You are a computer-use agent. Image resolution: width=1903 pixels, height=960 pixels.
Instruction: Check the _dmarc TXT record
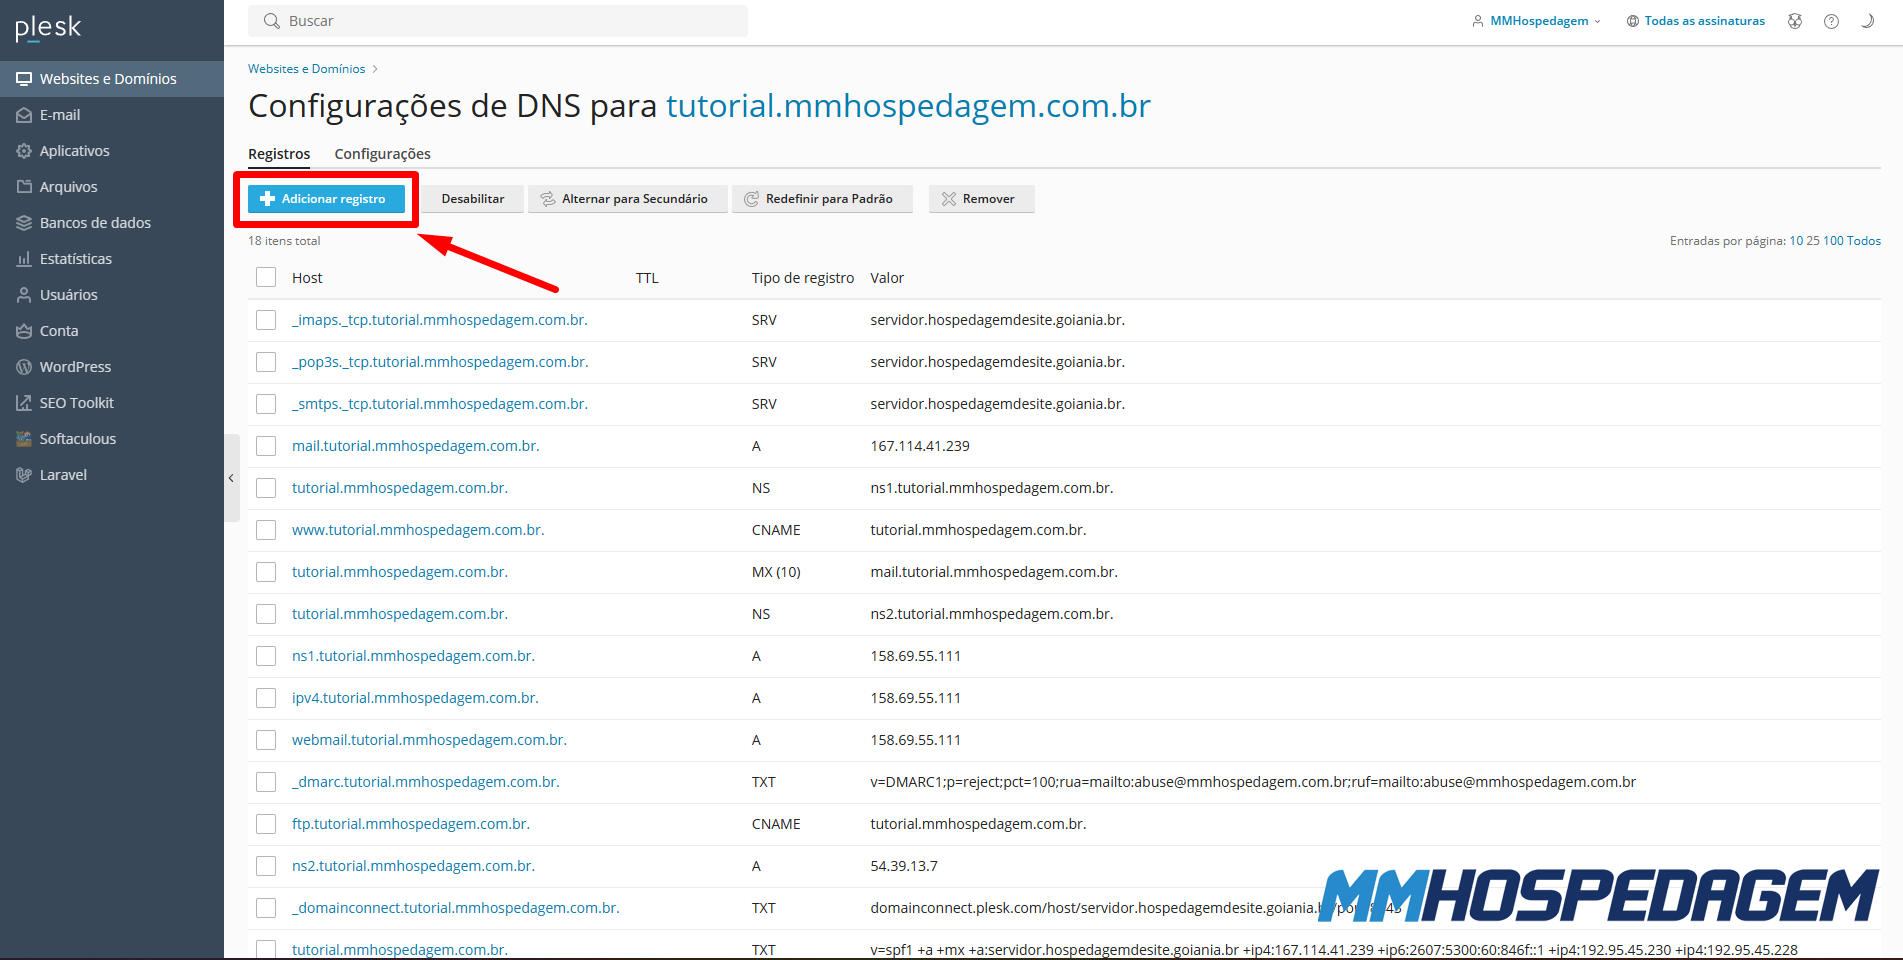point(266,782)
